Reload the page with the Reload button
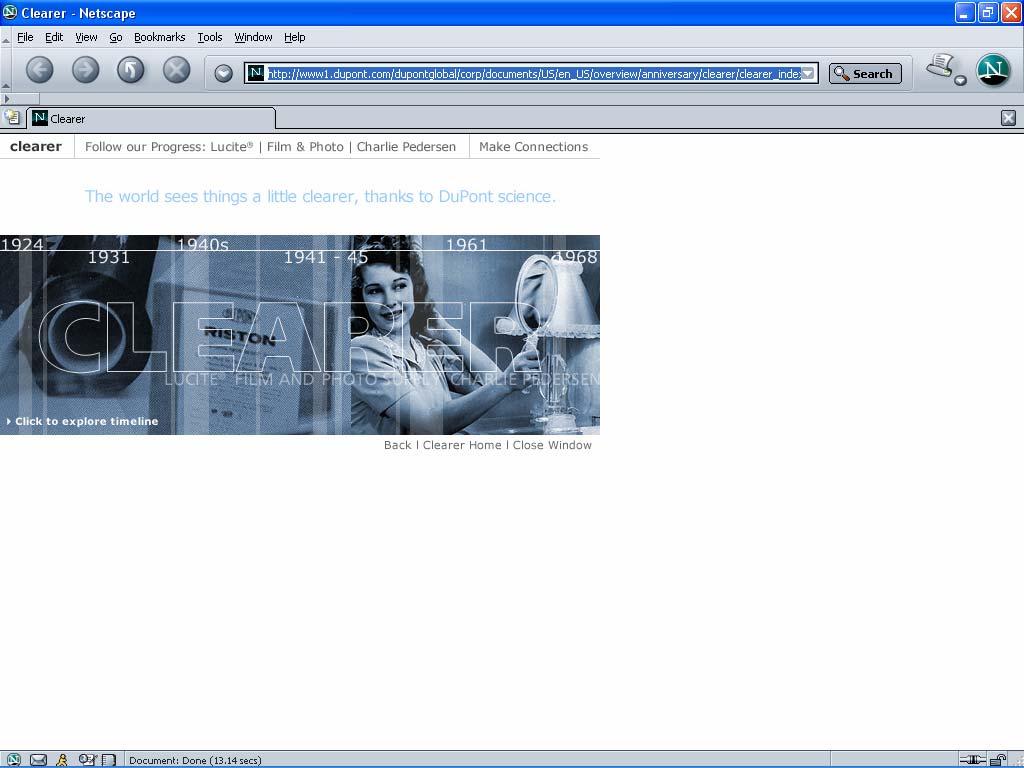This screenshot has height=768, width=1024. (131, 70)
